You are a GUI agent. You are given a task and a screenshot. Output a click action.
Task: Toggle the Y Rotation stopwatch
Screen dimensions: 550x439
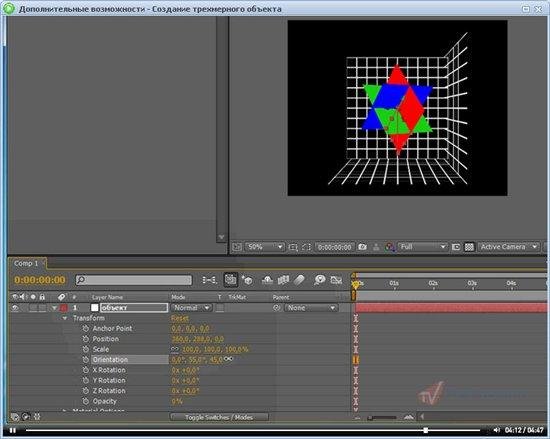pyautogui.click(x=85, y=380)
